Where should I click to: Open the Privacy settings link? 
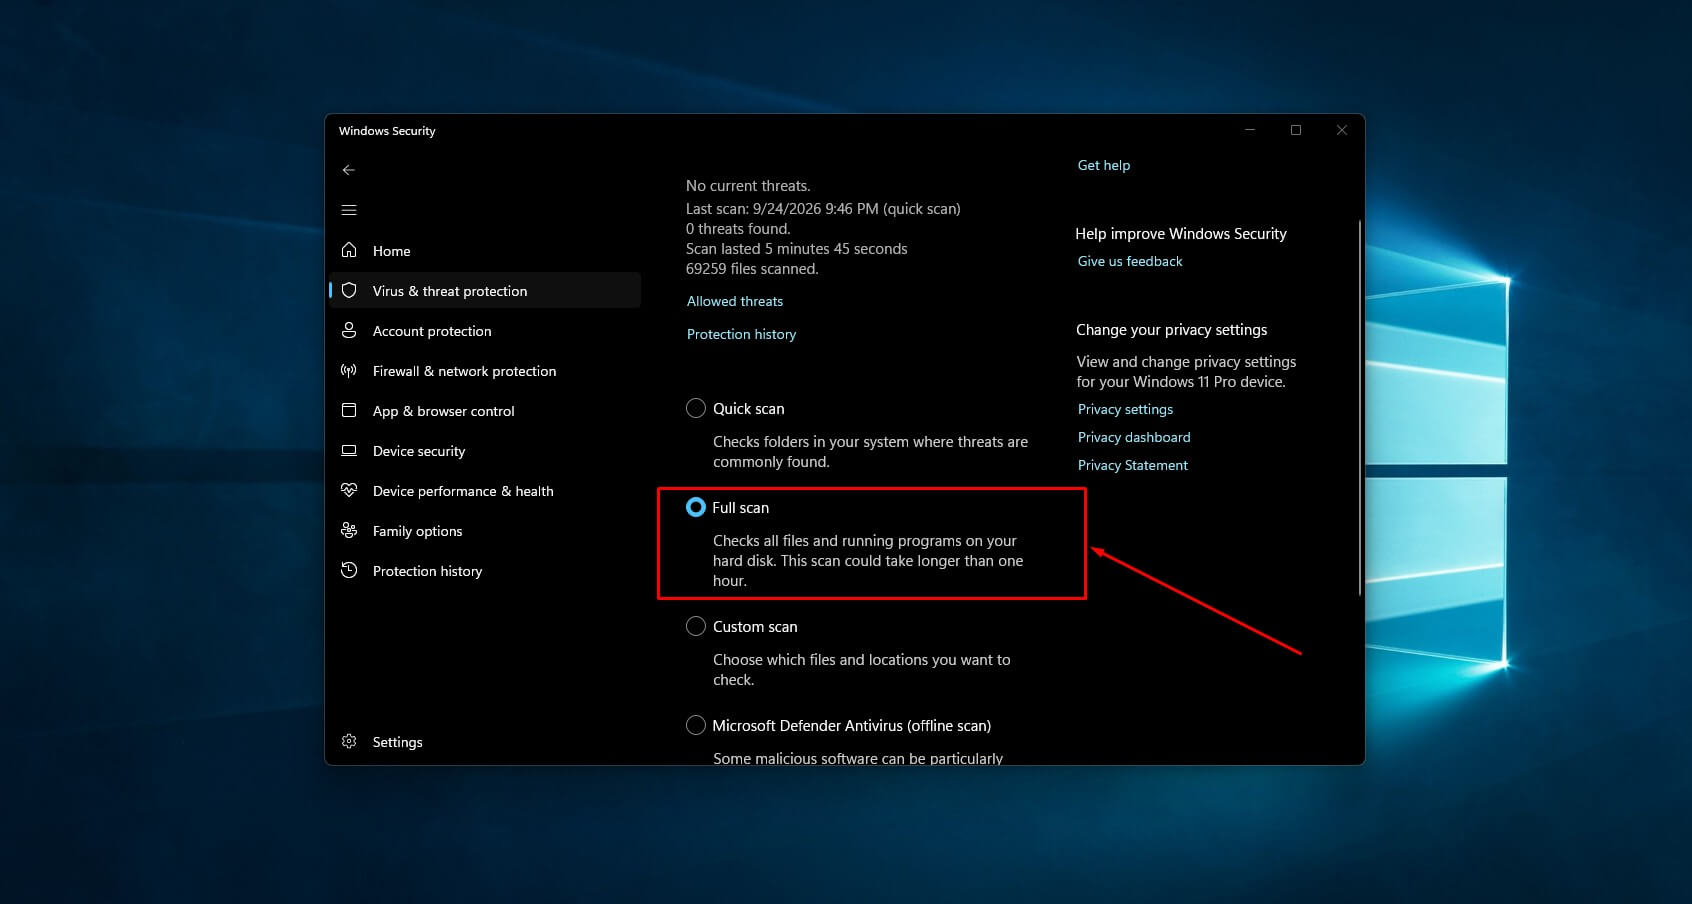pyautogui.click(x=1125, y=409)
